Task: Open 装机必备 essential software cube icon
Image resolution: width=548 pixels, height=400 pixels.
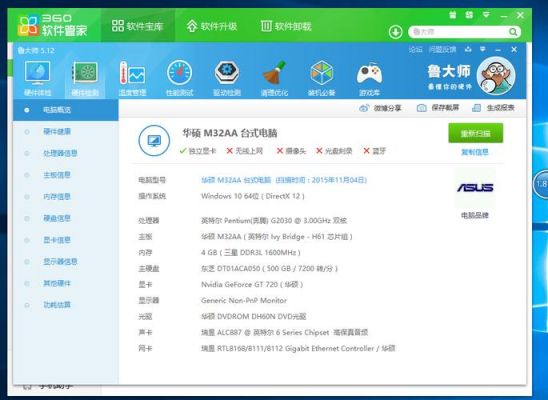Action: [322, 78]
